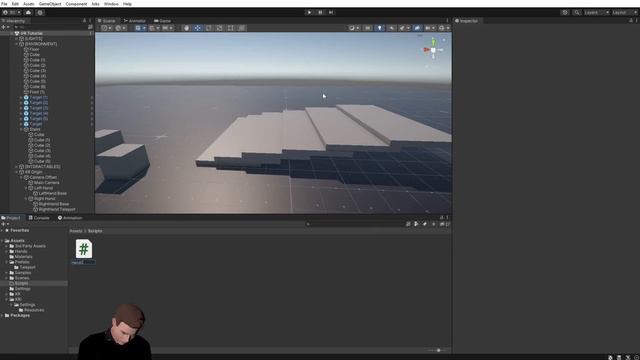Click the HandAnimator script asset icon
Viewport: 640px width, 360px height.
[x=84, y=249]
